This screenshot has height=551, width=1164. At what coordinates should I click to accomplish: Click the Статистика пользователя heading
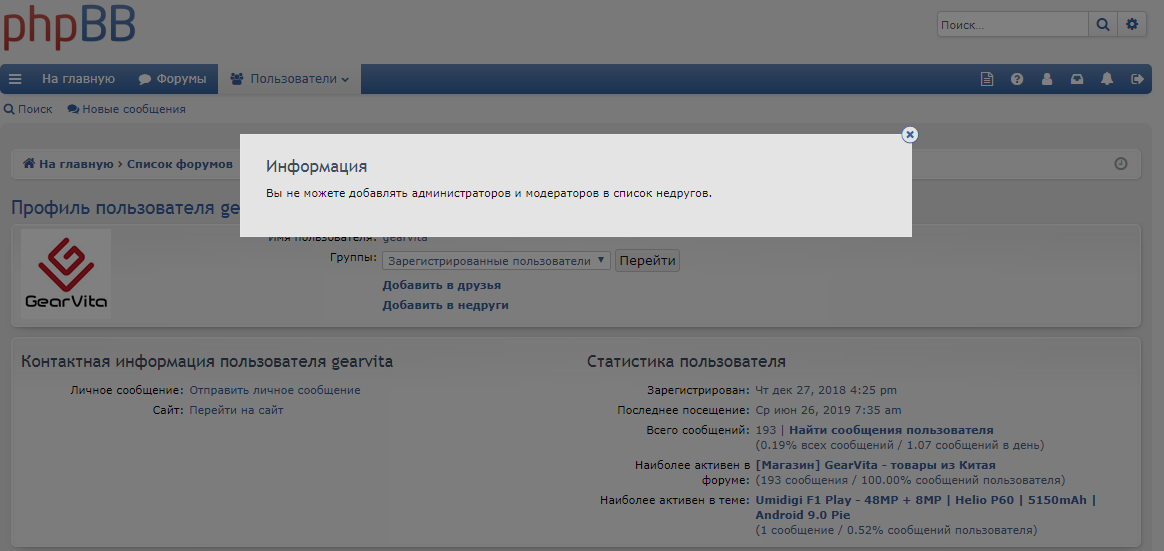(686, 362)
